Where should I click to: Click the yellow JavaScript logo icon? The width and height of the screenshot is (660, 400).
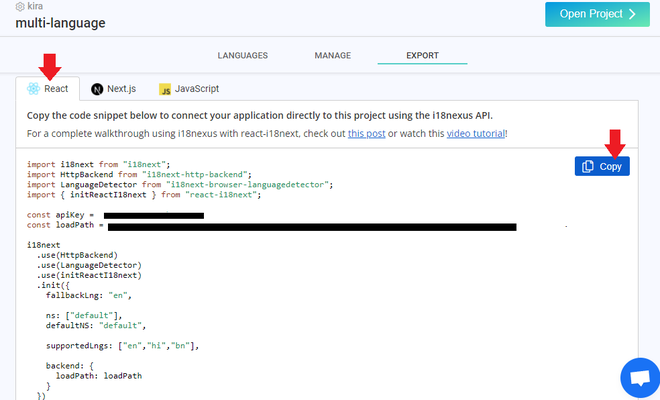[x=165, y=89]
